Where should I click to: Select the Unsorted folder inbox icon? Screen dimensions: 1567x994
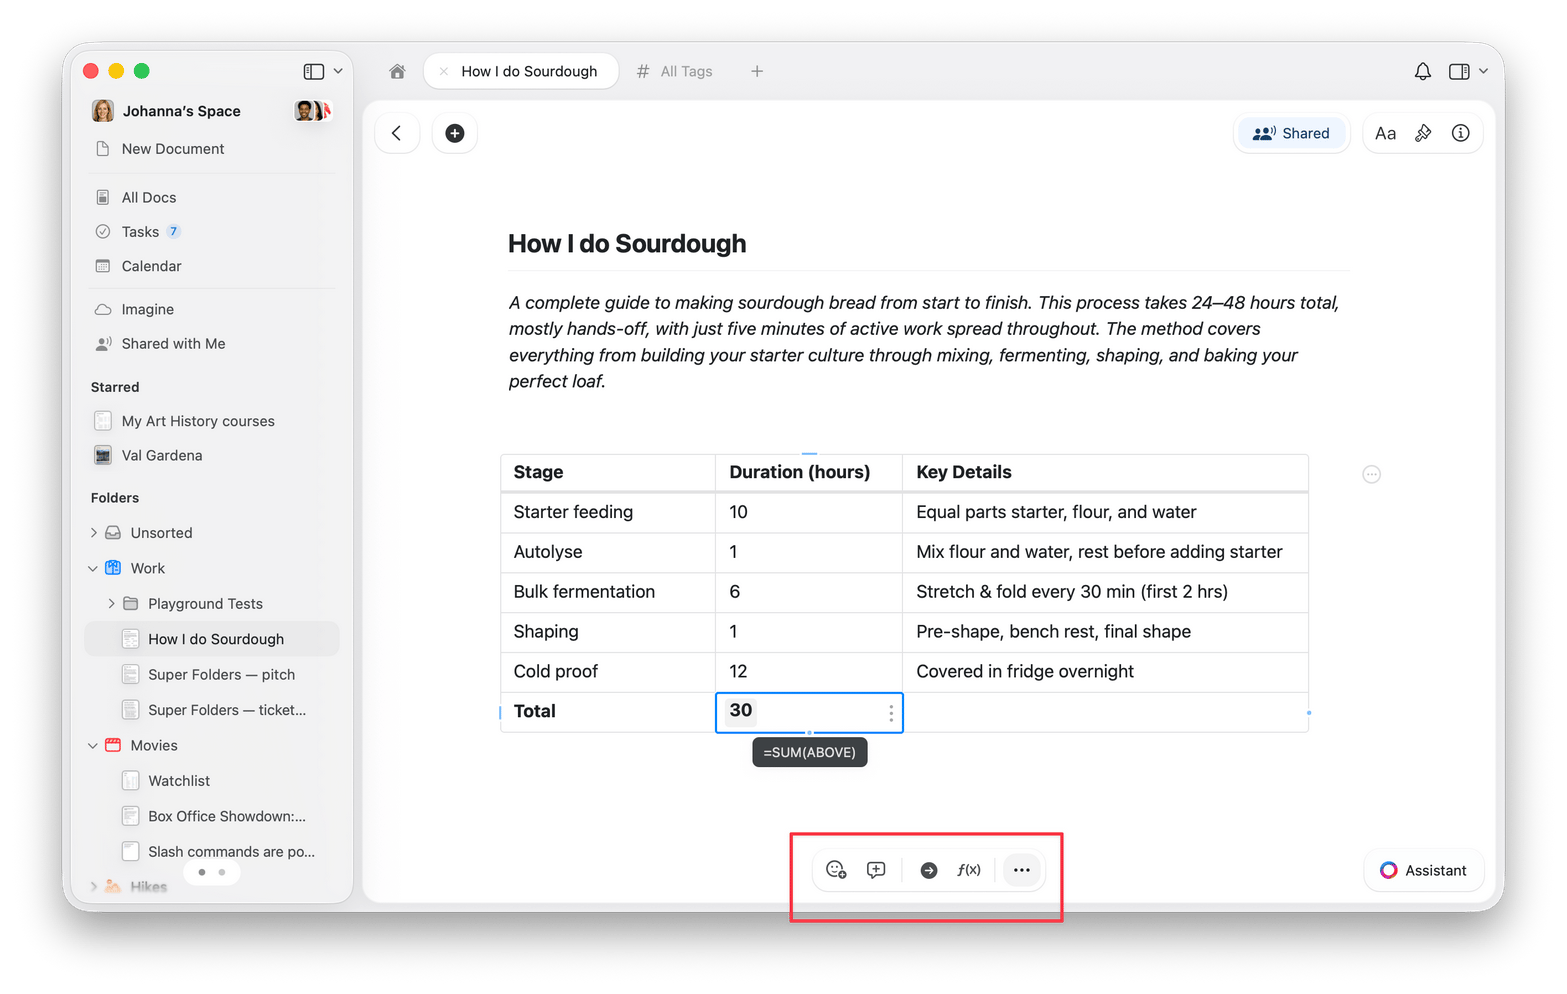pos(114,533)
